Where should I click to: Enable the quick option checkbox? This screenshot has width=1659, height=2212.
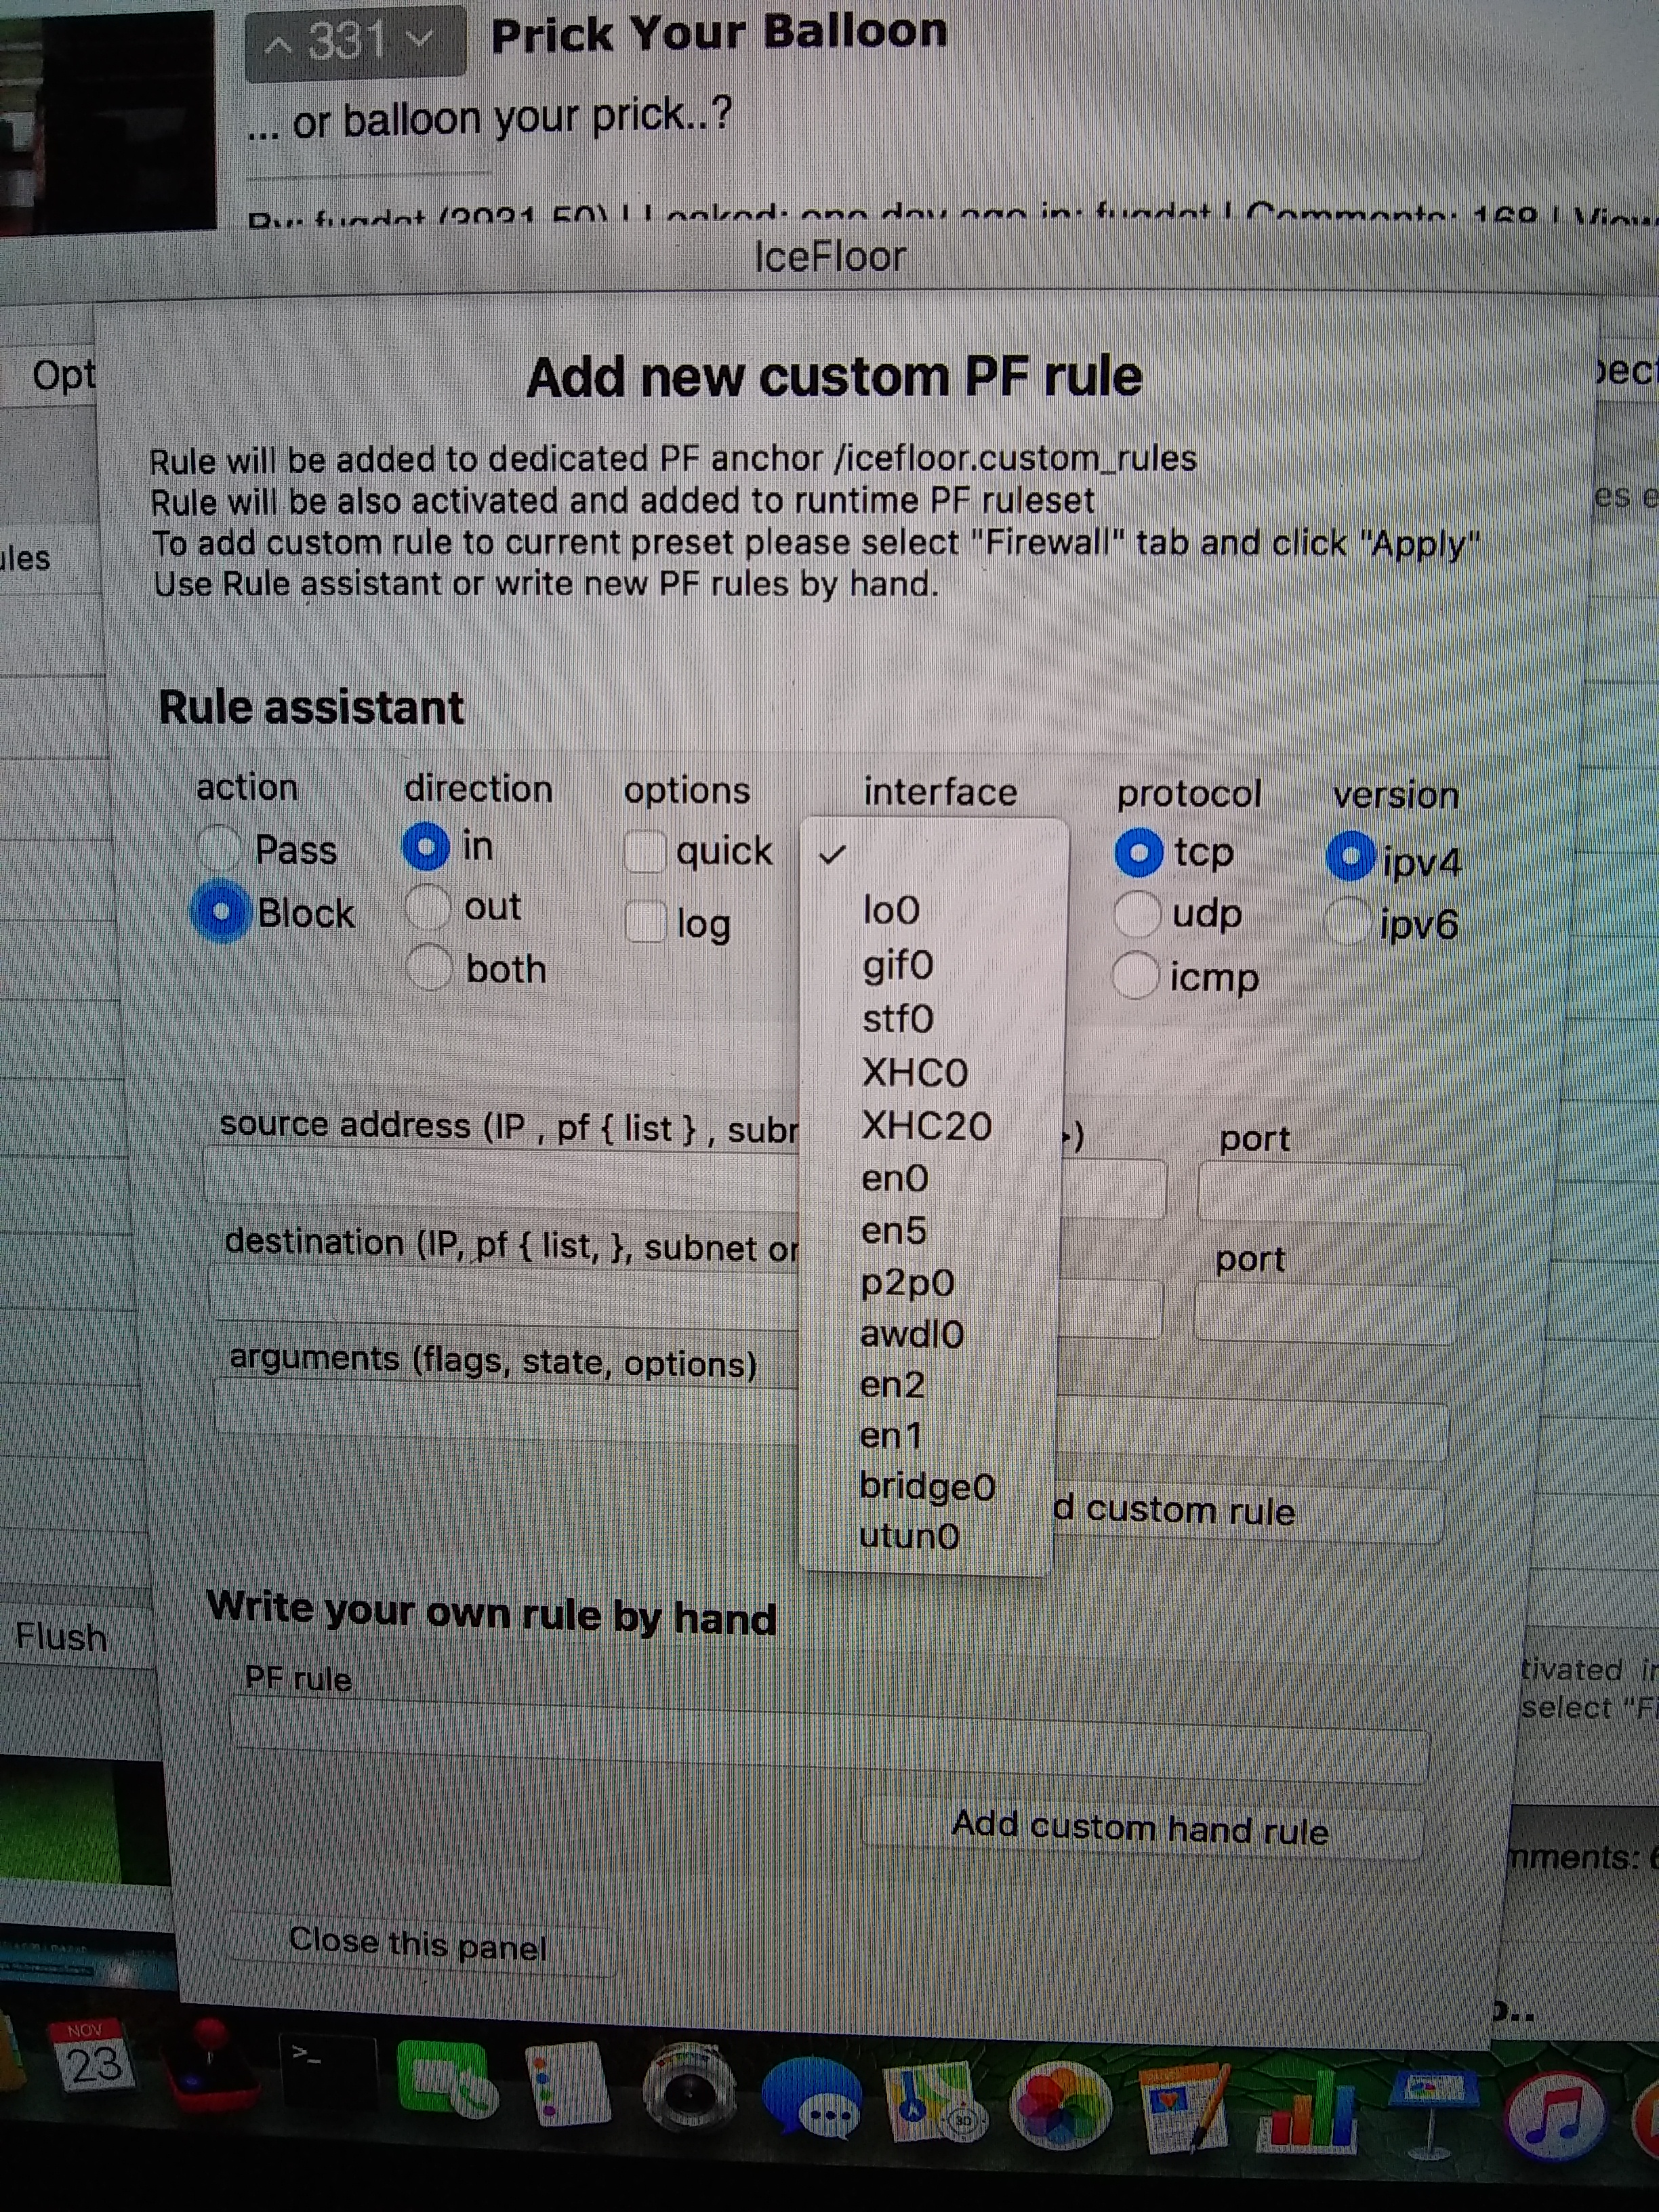(645, 852)
